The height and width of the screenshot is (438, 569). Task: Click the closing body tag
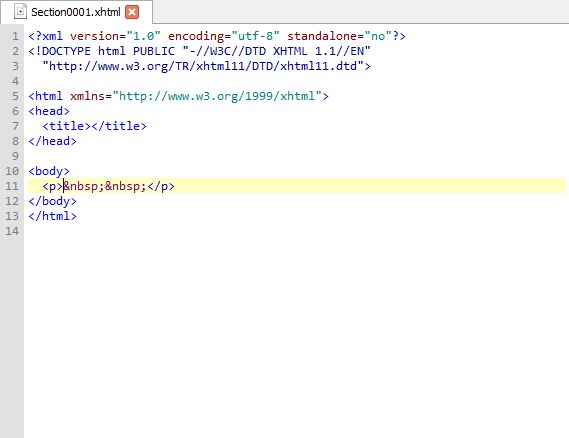53,201
